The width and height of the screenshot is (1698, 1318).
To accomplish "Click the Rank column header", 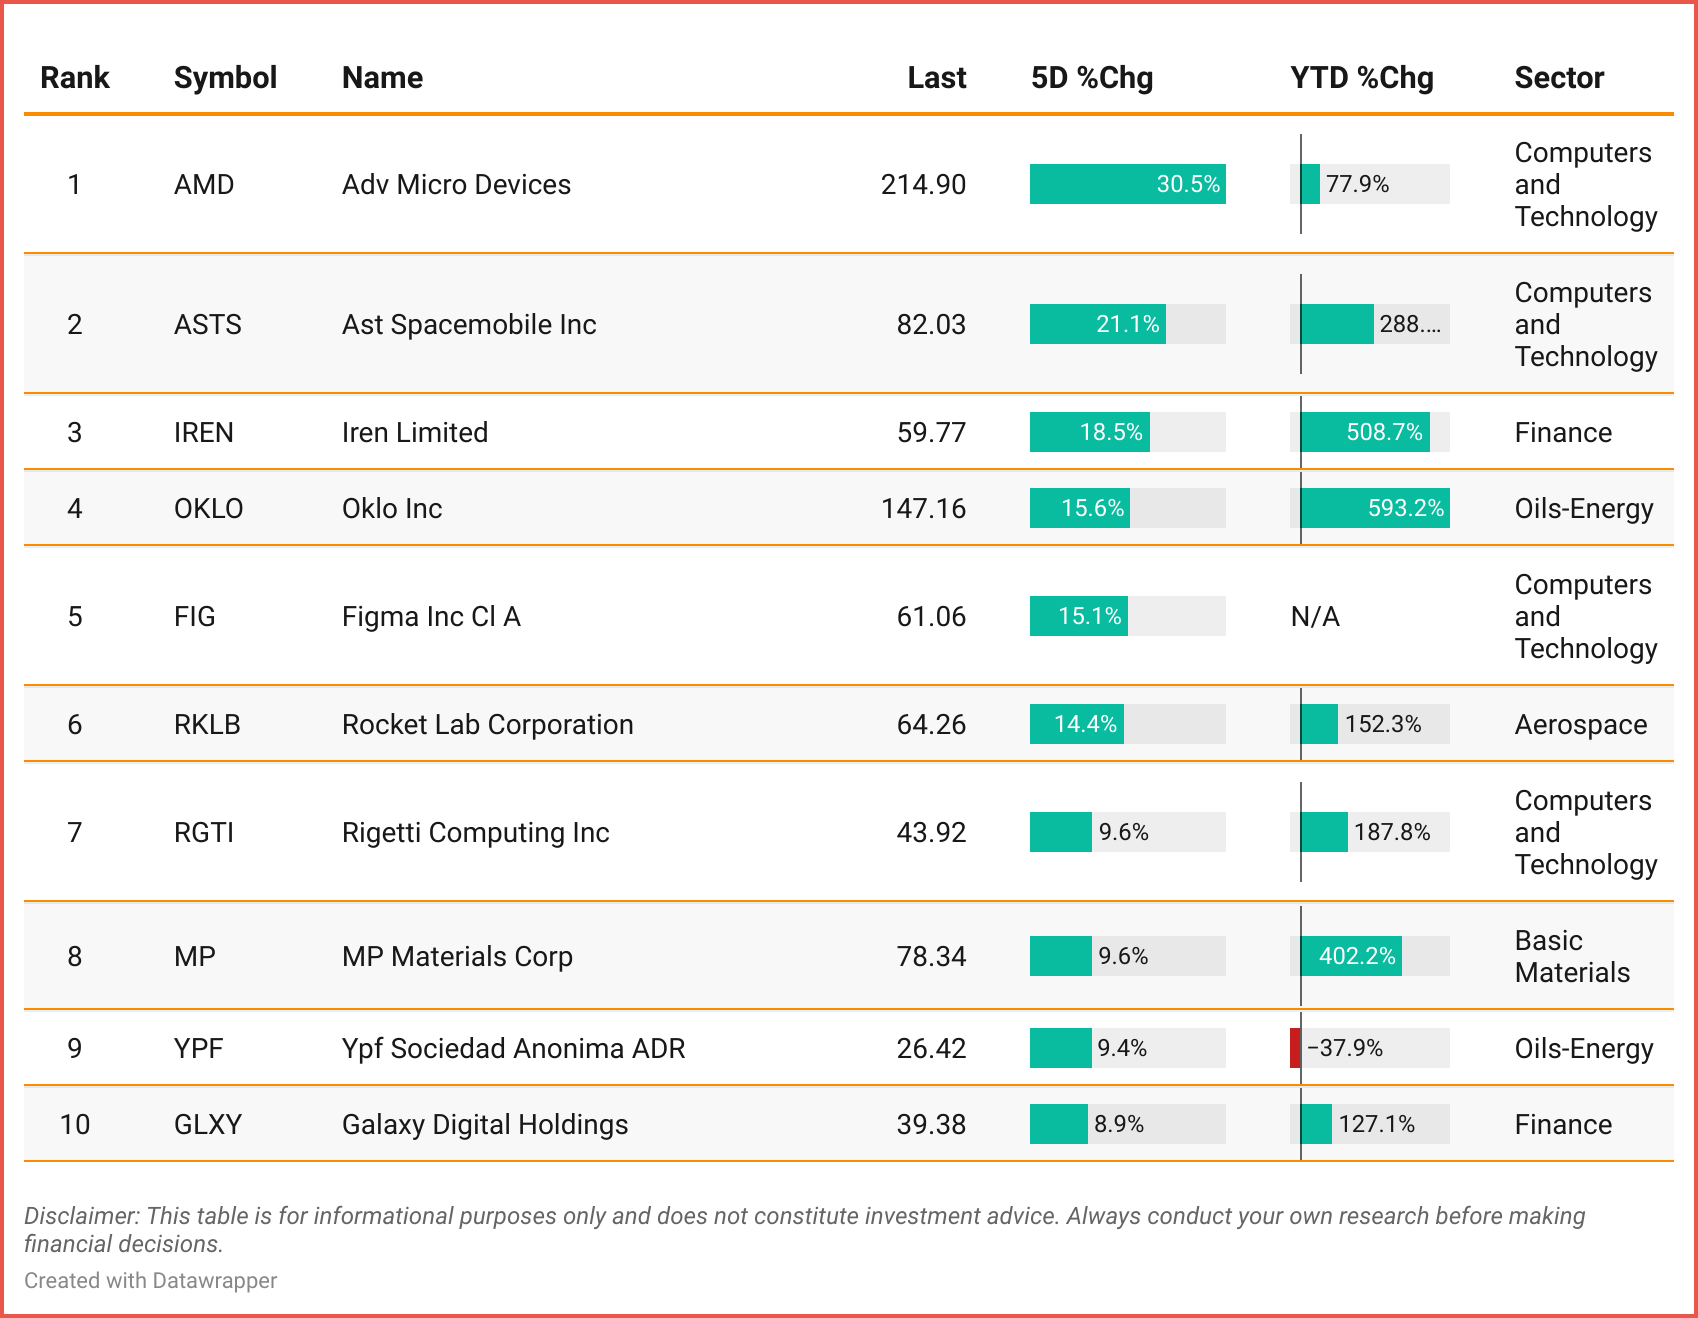I will click(x=74, y=78).
